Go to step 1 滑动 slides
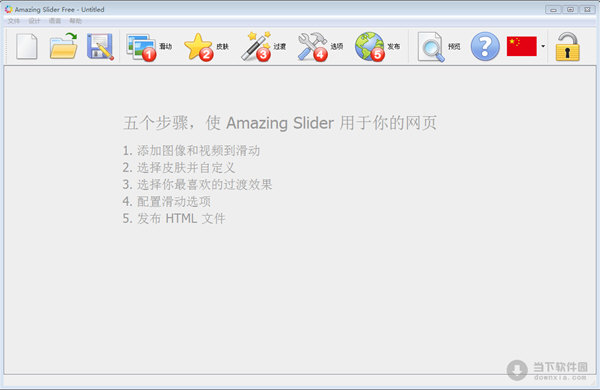This screenshot has width=600, height=390. pos(149,47)
